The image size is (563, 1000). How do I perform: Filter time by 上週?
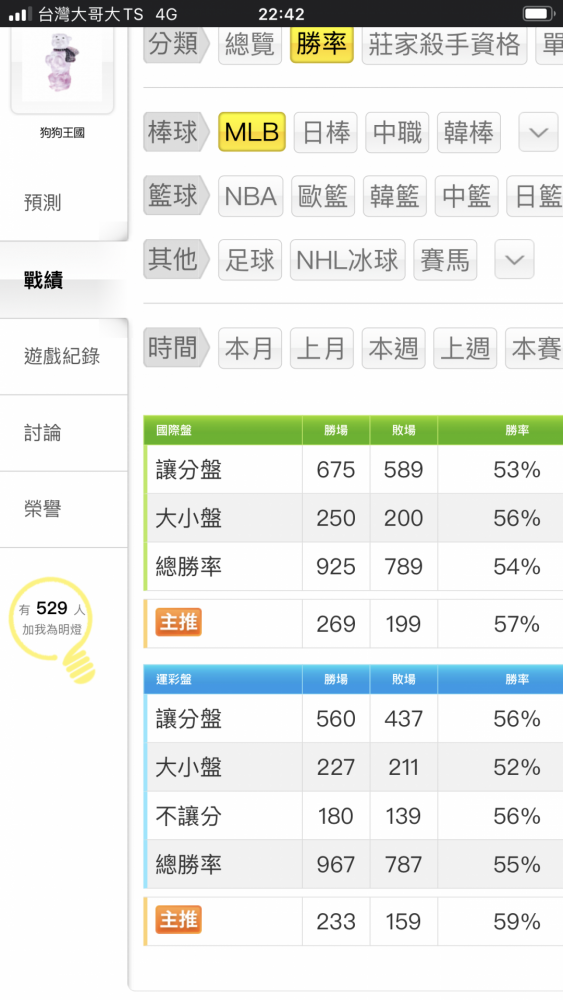click(x=465, y=348)
